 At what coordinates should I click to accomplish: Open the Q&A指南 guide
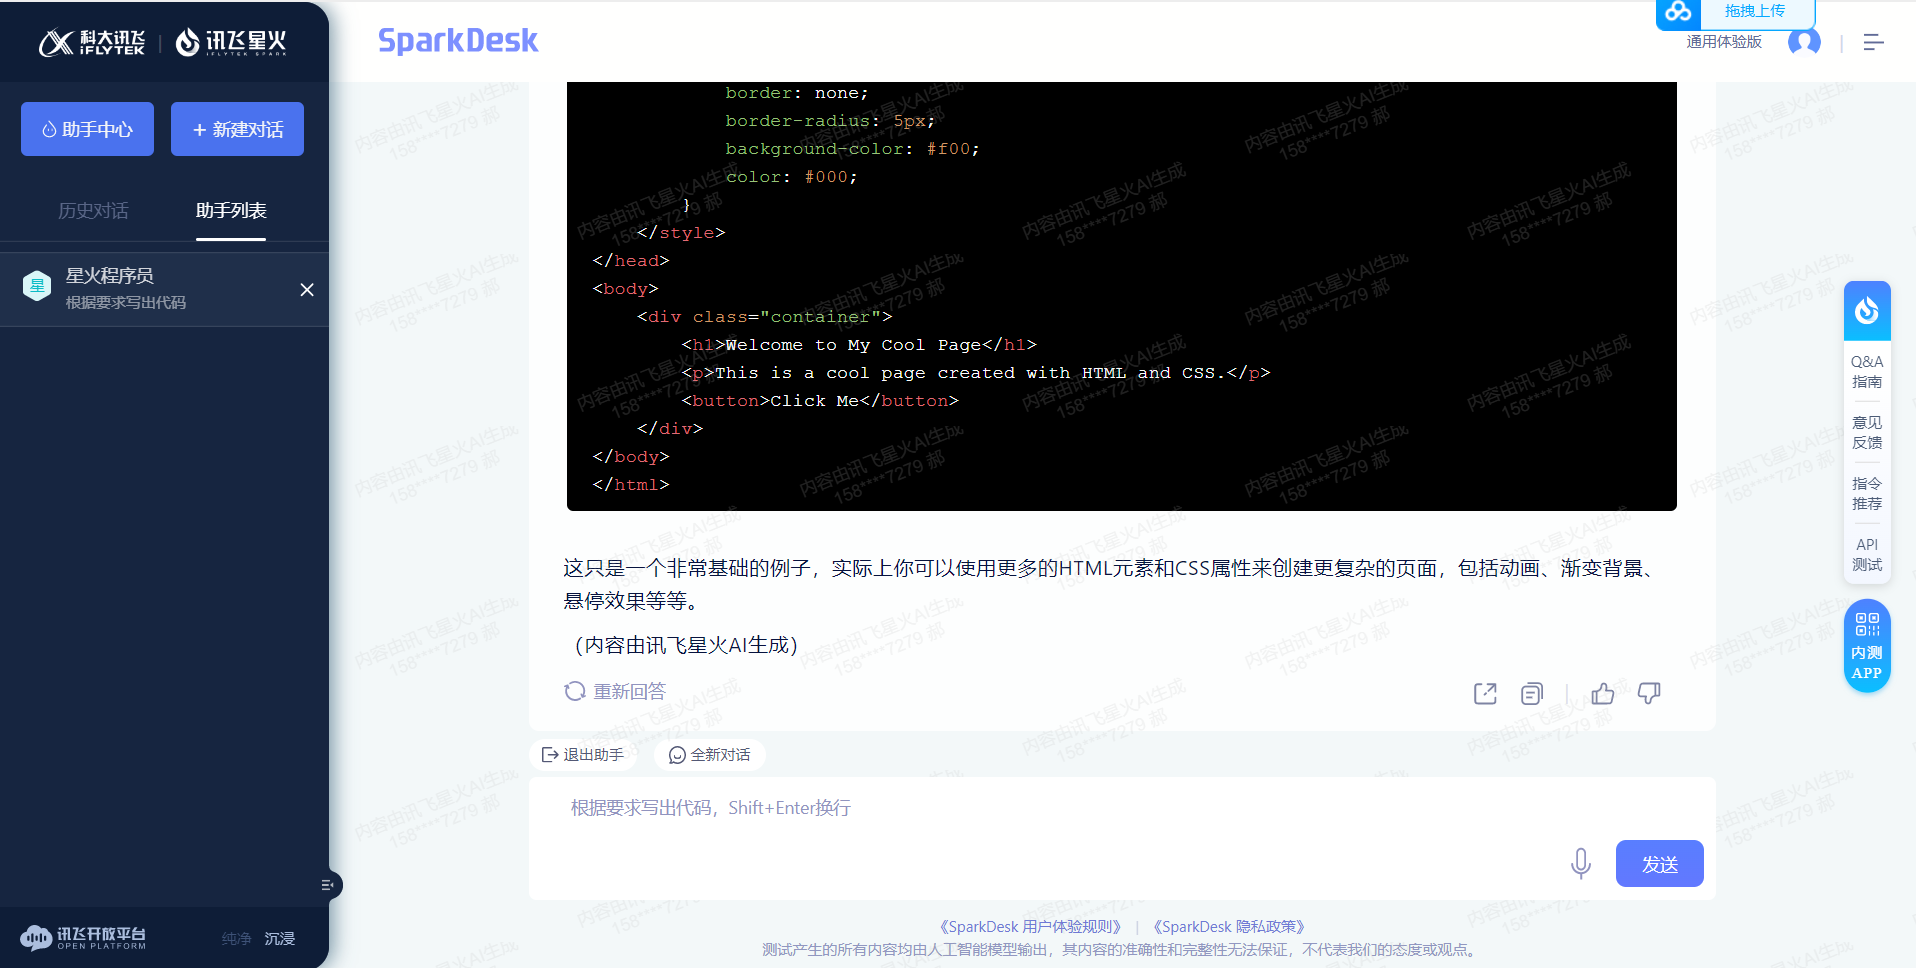point(1867,372)
